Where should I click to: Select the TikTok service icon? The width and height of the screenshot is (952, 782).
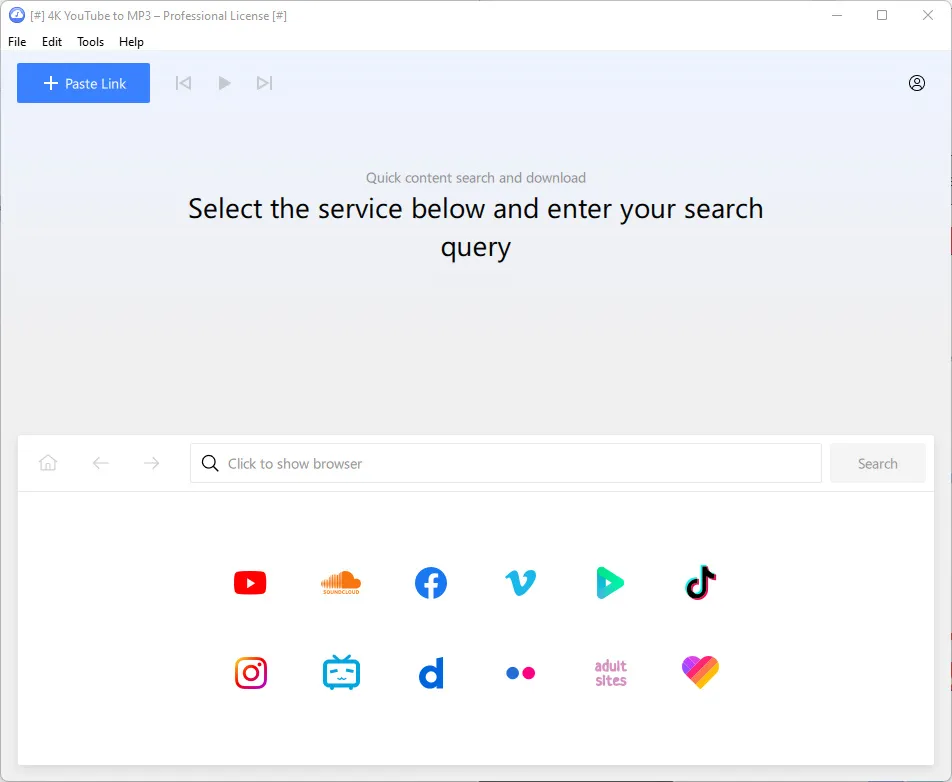[700, 583]
